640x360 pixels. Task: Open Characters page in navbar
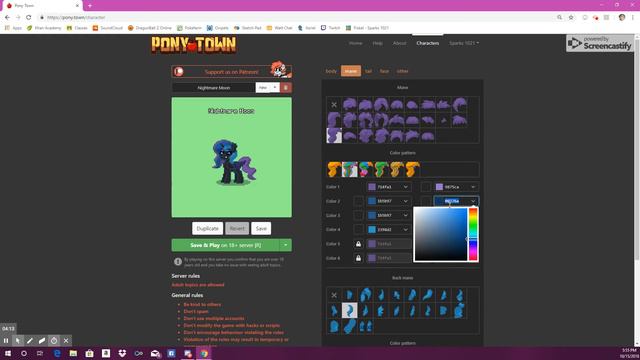click(428, 43)
